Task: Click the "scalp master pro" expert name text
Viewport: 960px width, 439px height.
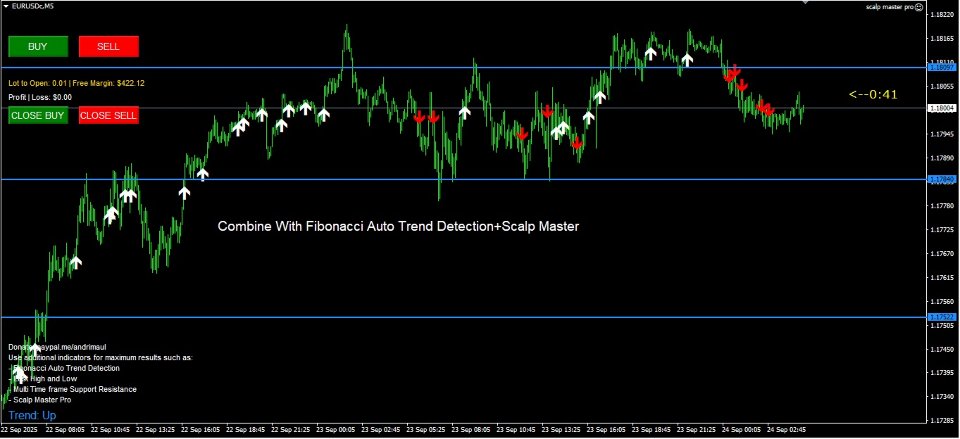Action: [x=890, y=7]
